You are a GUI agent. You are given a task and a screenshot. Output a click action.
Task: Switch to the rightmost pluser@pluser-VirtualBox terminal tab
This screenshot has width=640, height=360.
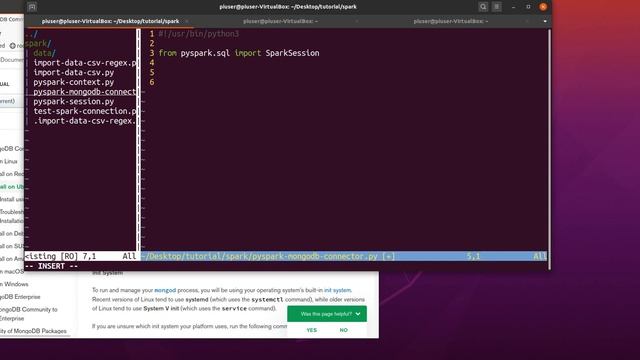pos(451,21)
